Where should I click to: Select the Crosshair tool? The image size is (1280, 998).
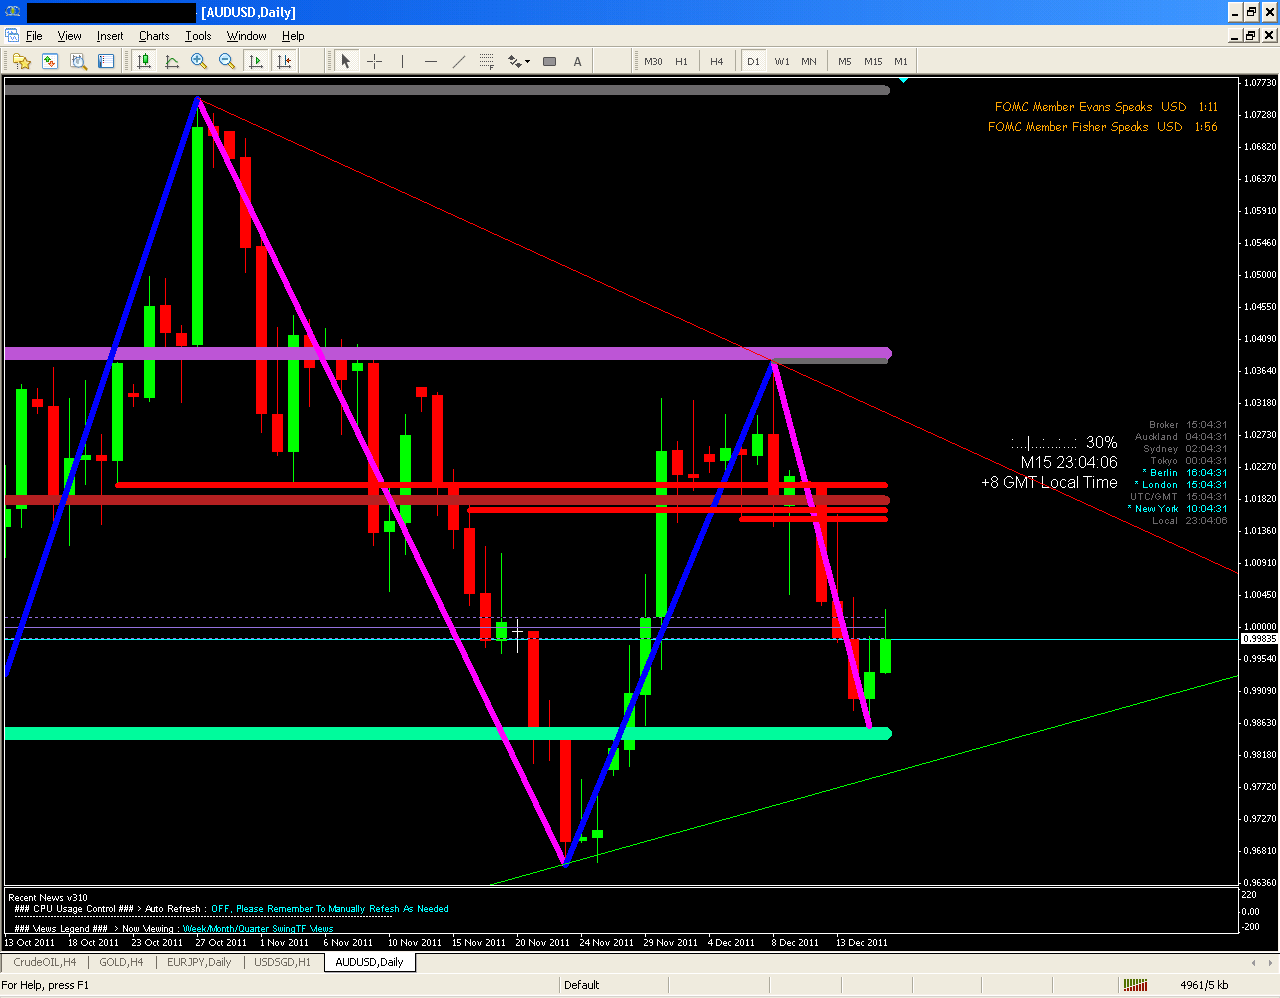pos(375,61)
